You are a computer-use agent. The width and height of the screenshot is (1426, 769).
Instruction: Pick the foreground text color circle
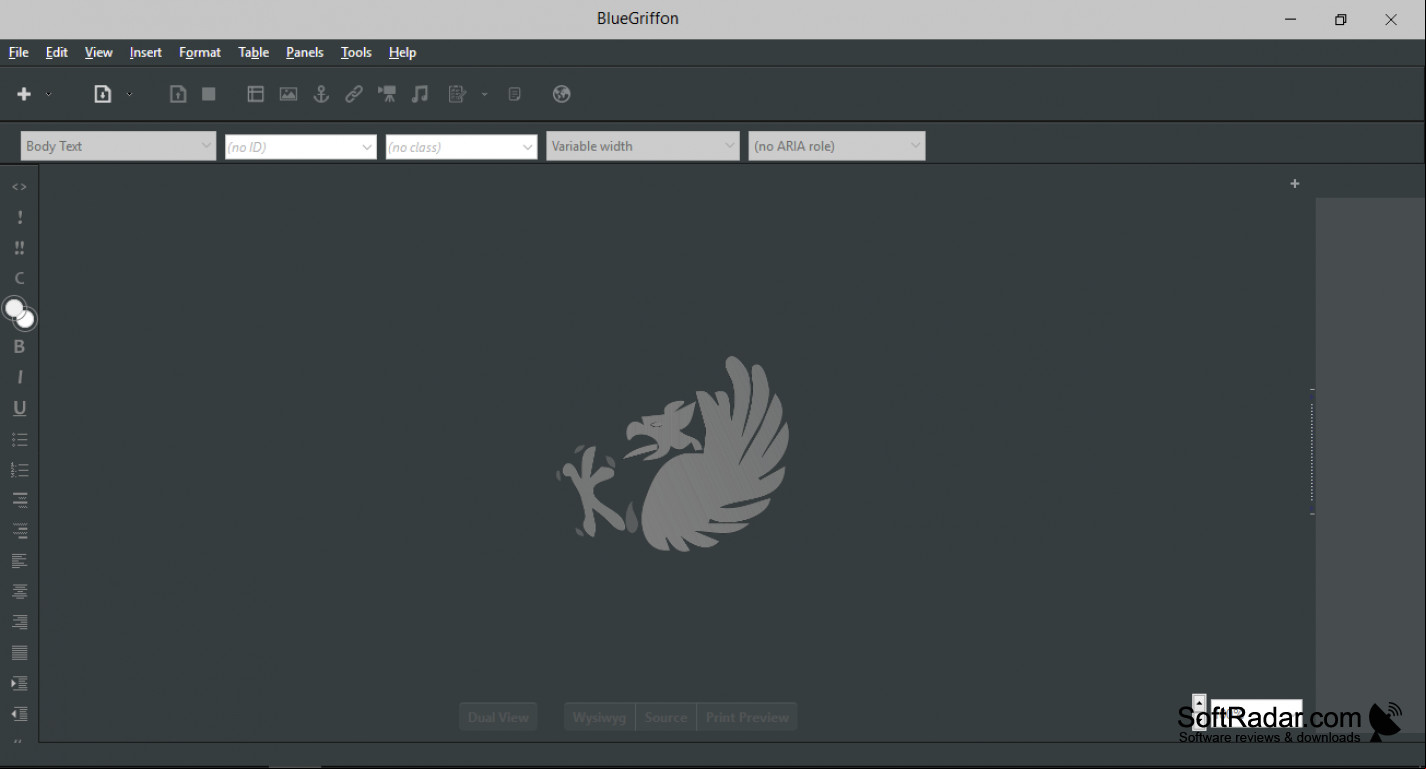pyautogui.click(x=14, y=308)
